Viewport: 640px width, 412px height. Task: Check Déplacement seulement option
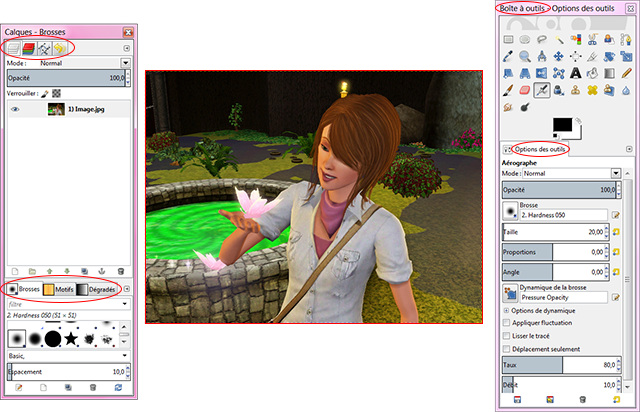click(x=507, y=349)
